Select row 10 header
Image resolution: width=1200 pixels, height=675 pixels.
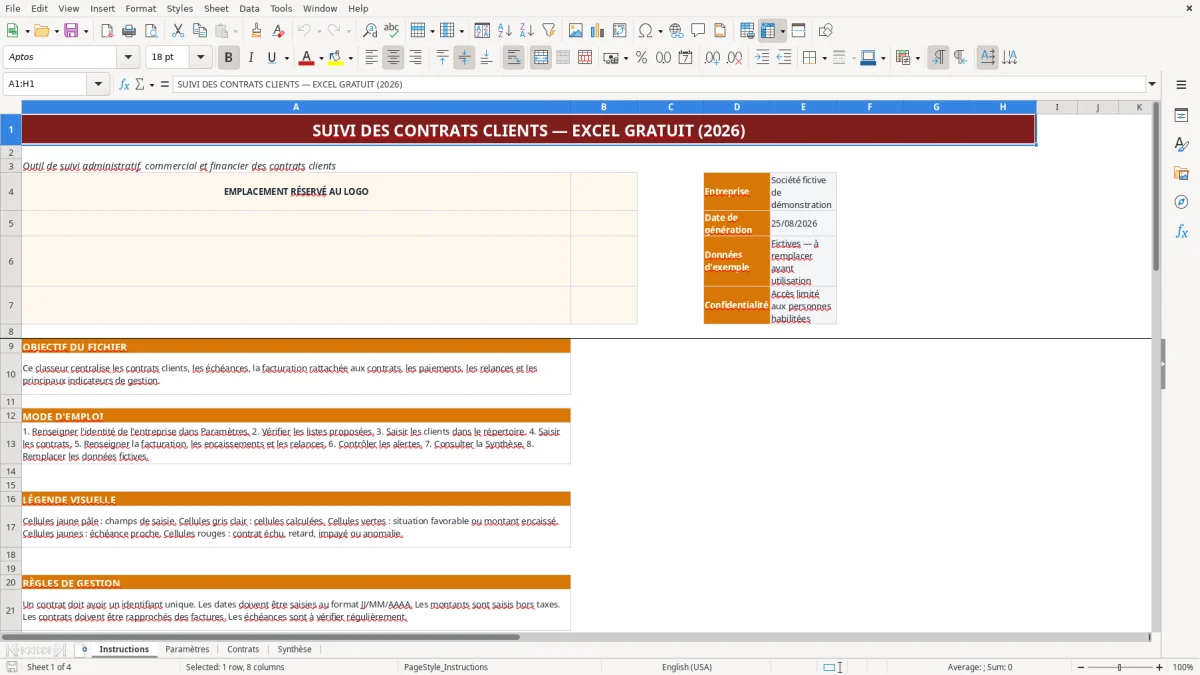click(11, 374)
